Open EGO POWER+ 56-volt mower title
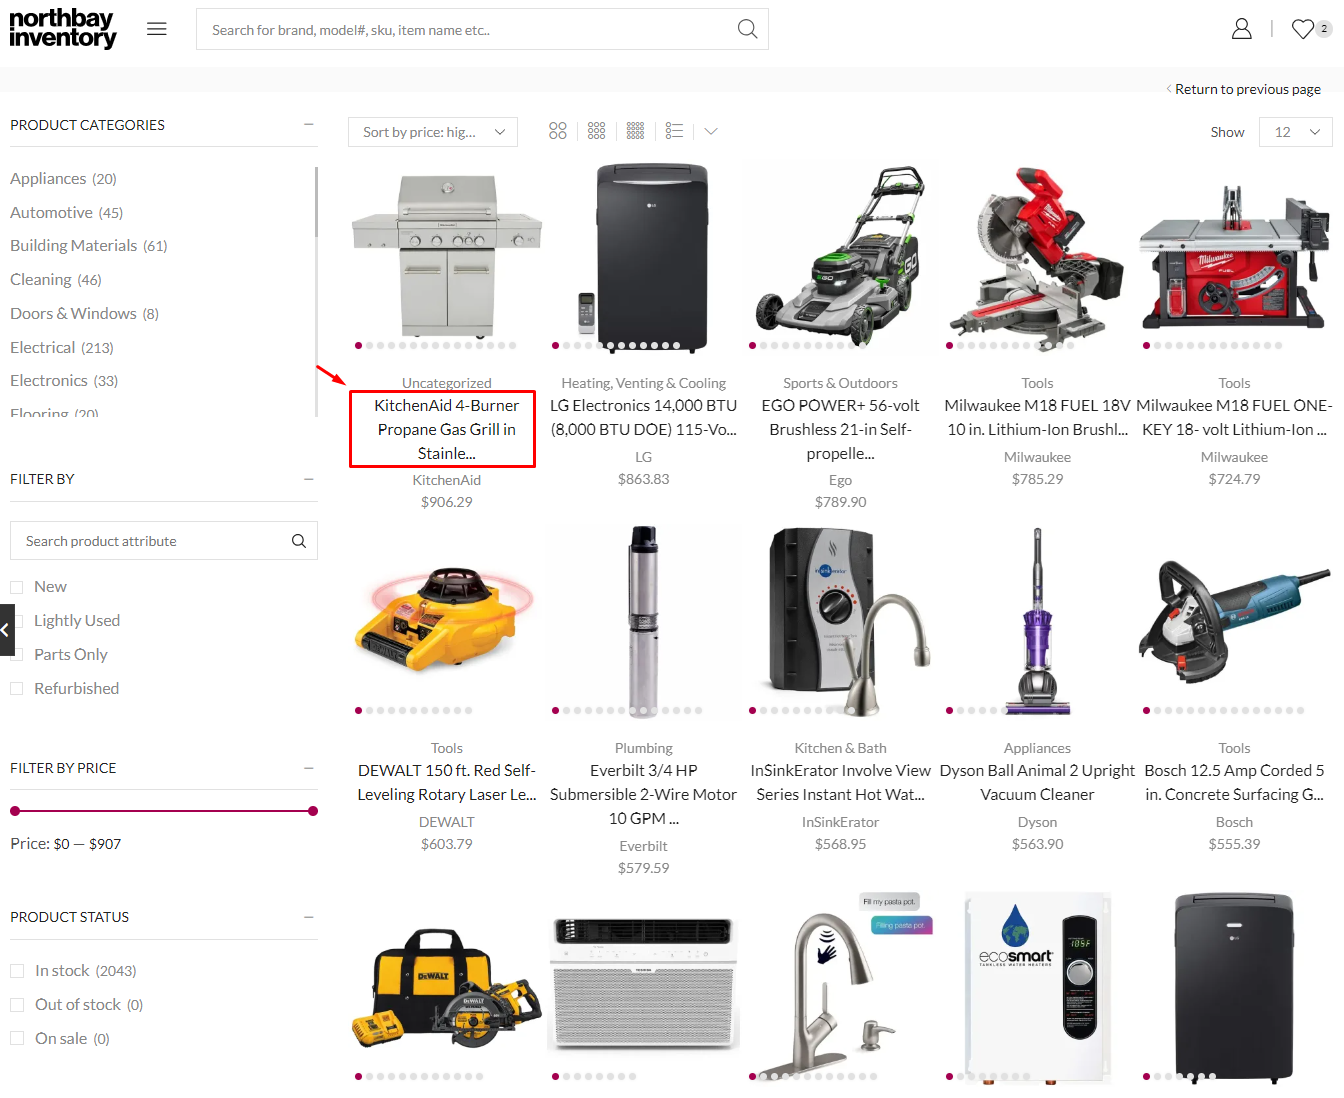This screenshot has height=1098, width=1344. click(x=840, y=429)
